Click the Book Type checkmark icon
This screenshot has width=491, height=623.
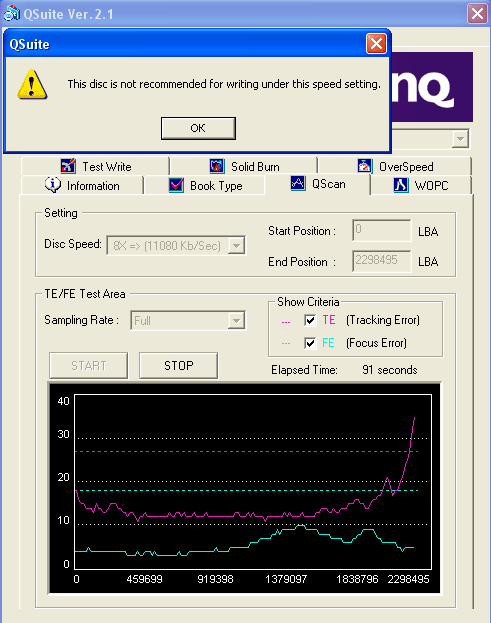176,185
